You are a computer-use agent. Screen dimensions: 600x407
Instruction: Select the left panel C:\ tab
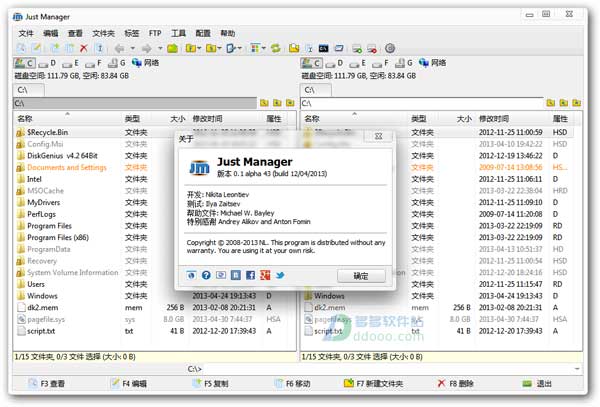pos(28,90)
